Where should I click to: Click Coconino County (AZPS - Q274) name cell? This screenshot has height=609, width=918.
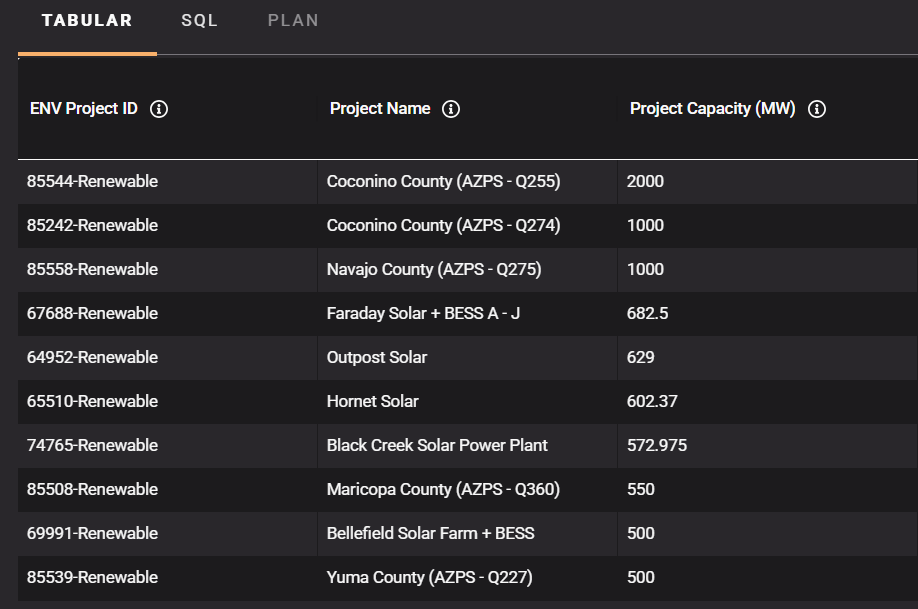[x=443, y=226]
